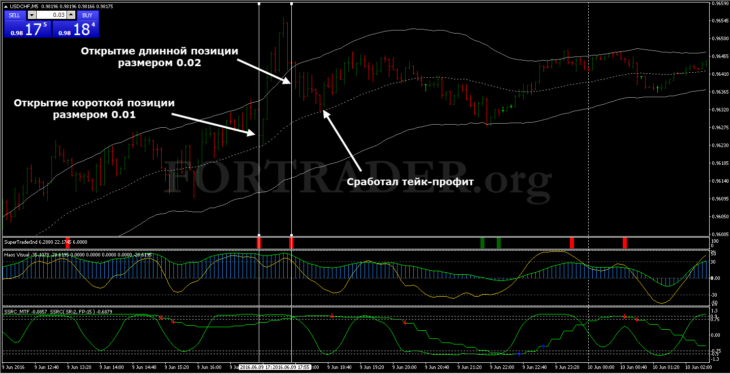Click the 10 Jun 00:00 time axis label
730x374 pixels.
(601, 367)
